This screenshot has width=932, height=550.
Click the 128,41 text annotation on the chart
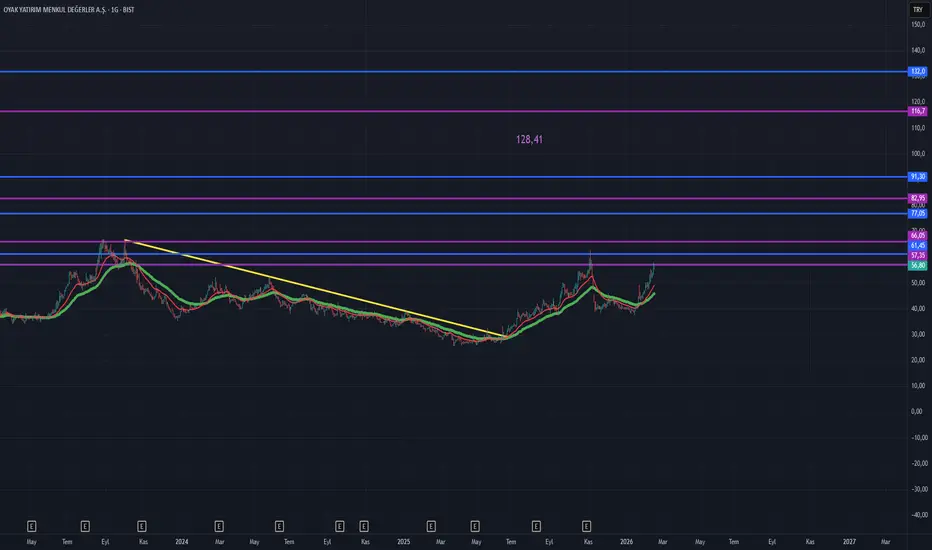[x=529, y=139]
